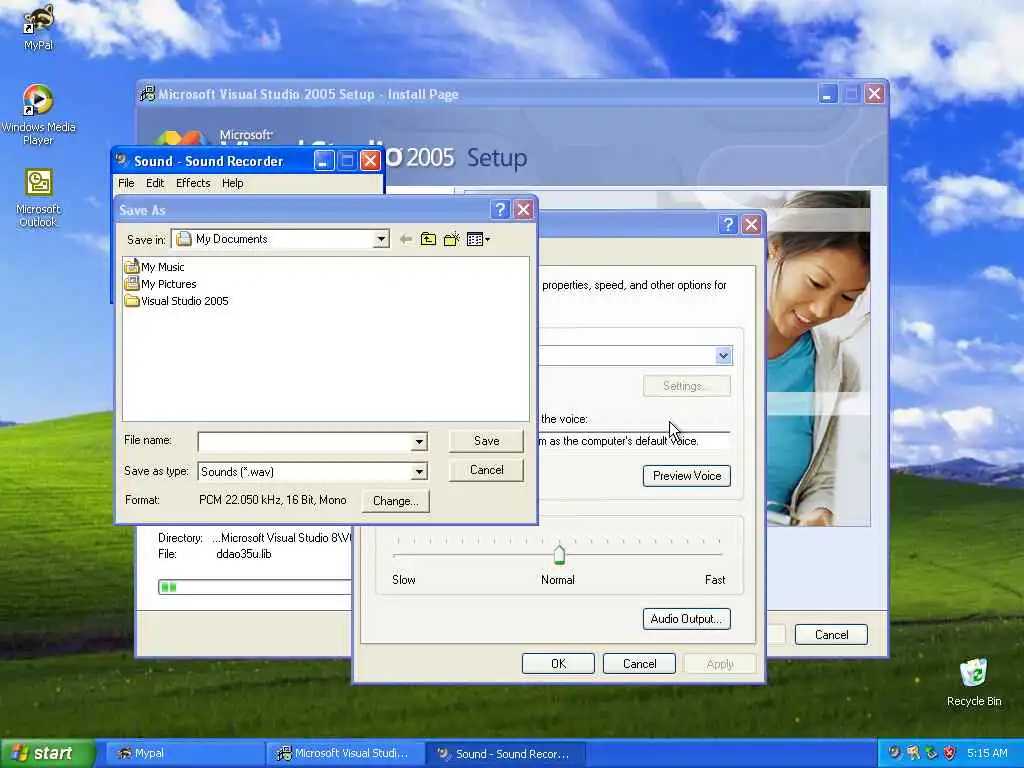The image size is (1024, 768).
Task: Create a new folder in Save As dialog
Action: [451, 240]
